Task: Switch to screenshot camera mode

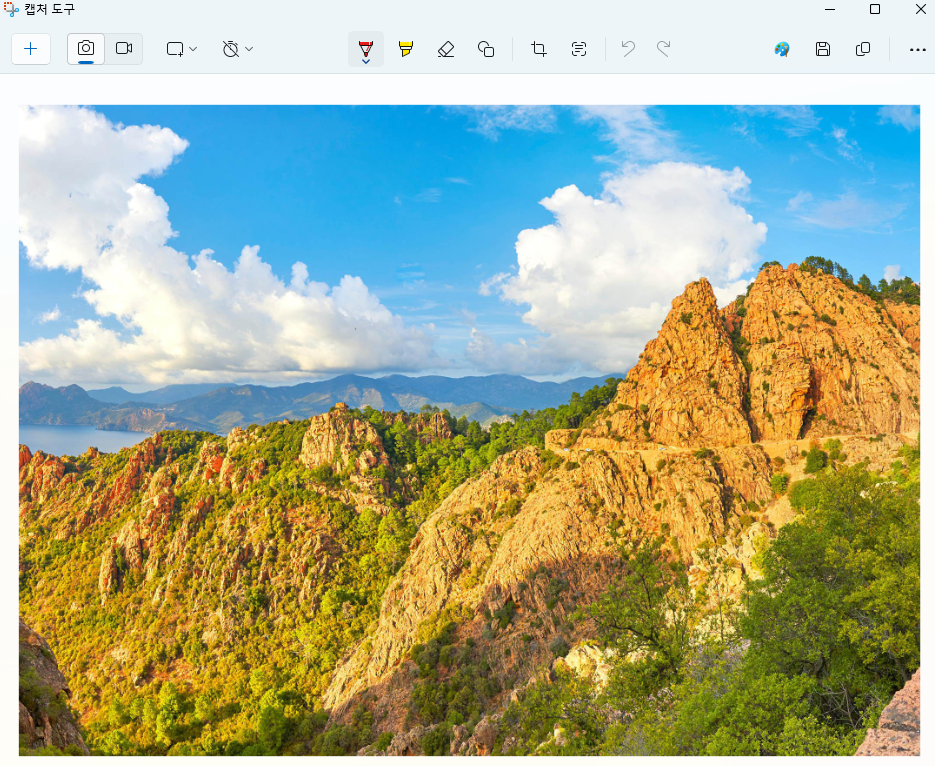Action: point(86,49)
